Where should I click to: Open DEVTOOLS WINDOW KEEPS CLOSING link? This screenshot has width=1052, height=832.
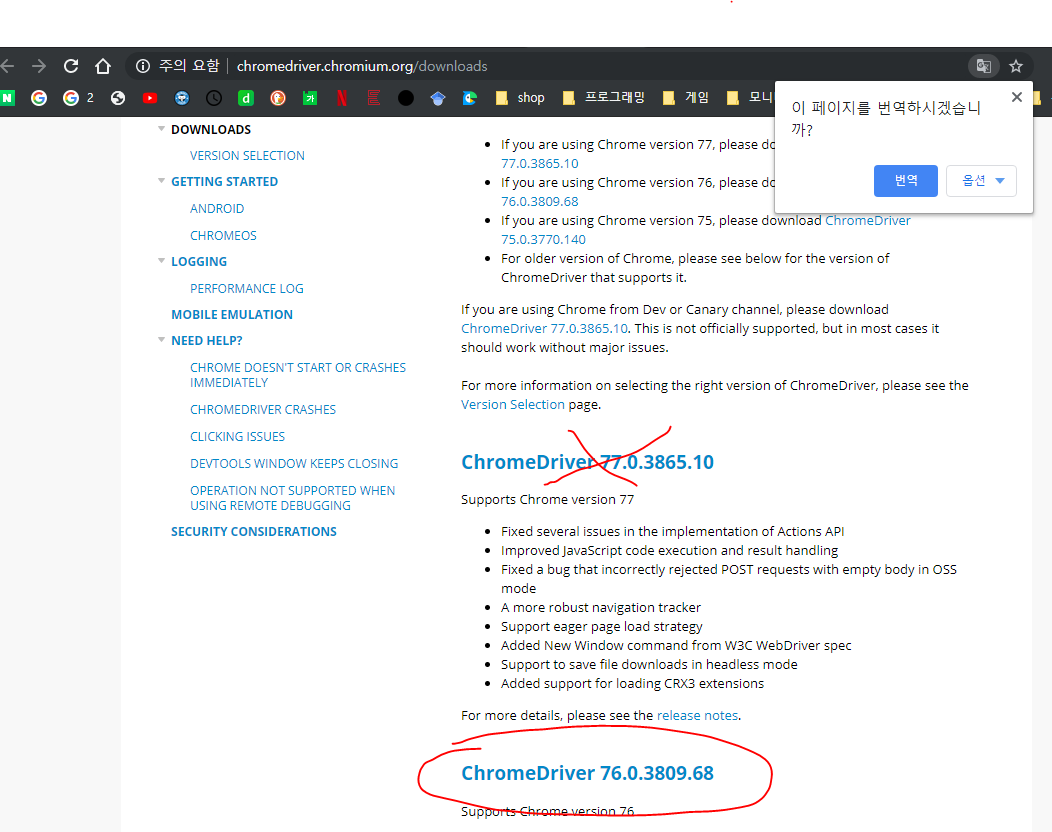[294, 464]
